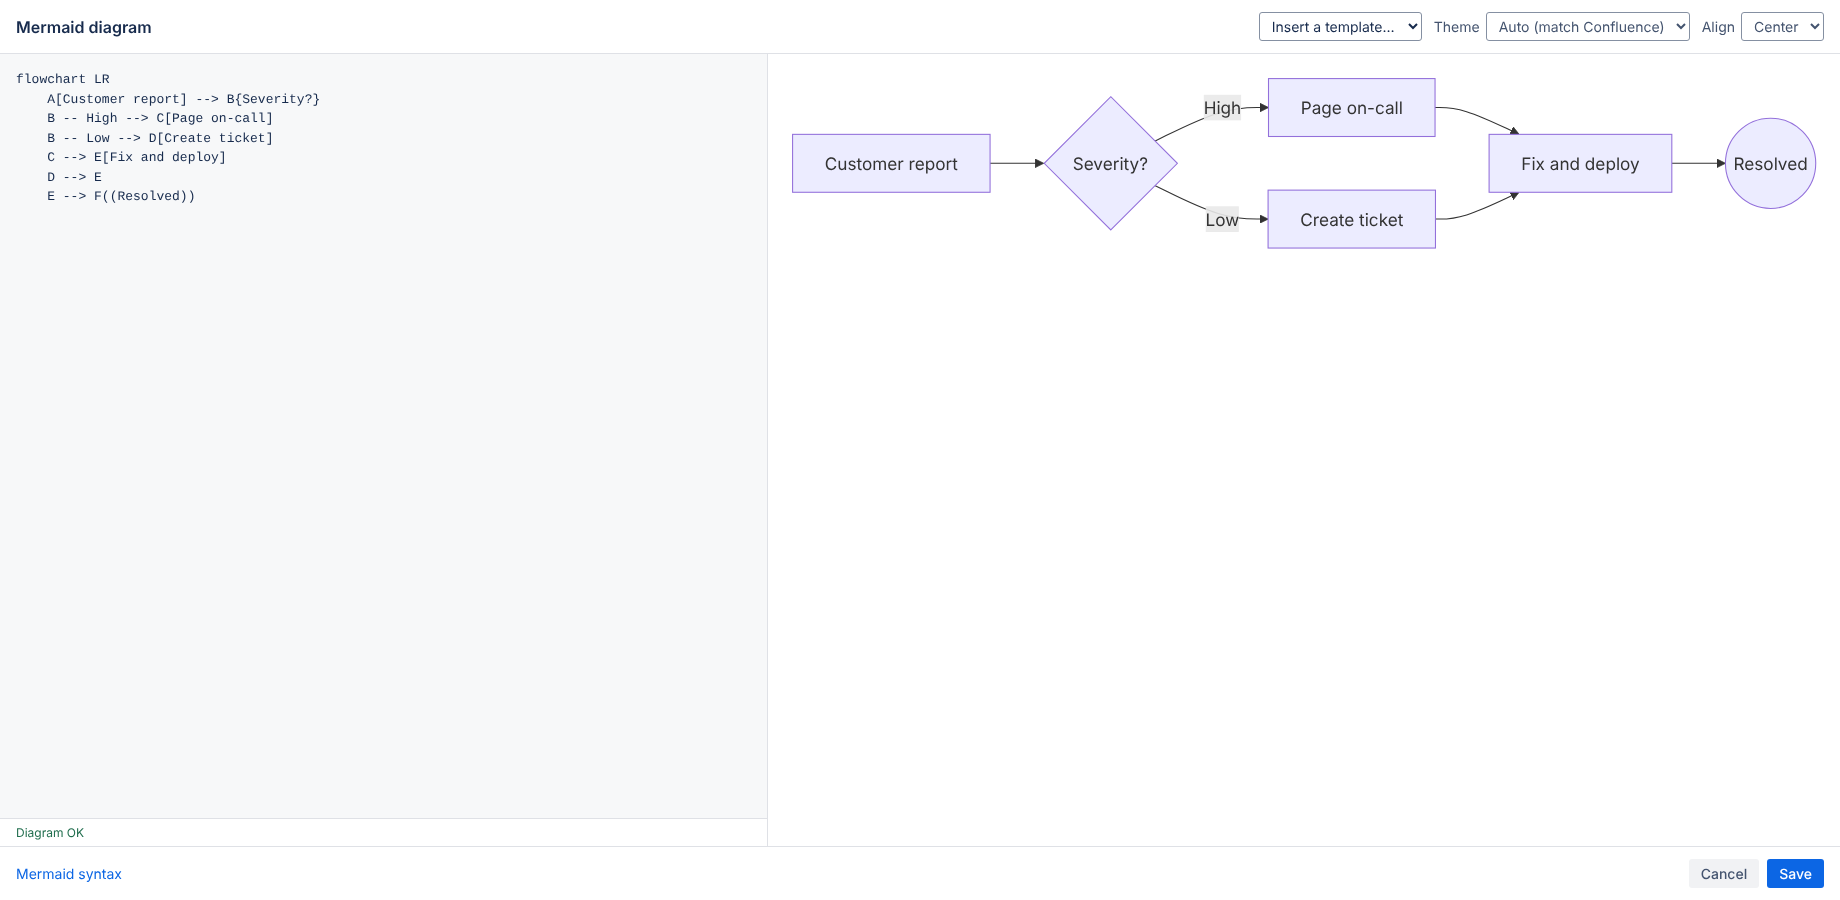Click the code line 'E --> F((Resolved))'
Viewport: 1840px width, 900px height.
pos(121,196)
